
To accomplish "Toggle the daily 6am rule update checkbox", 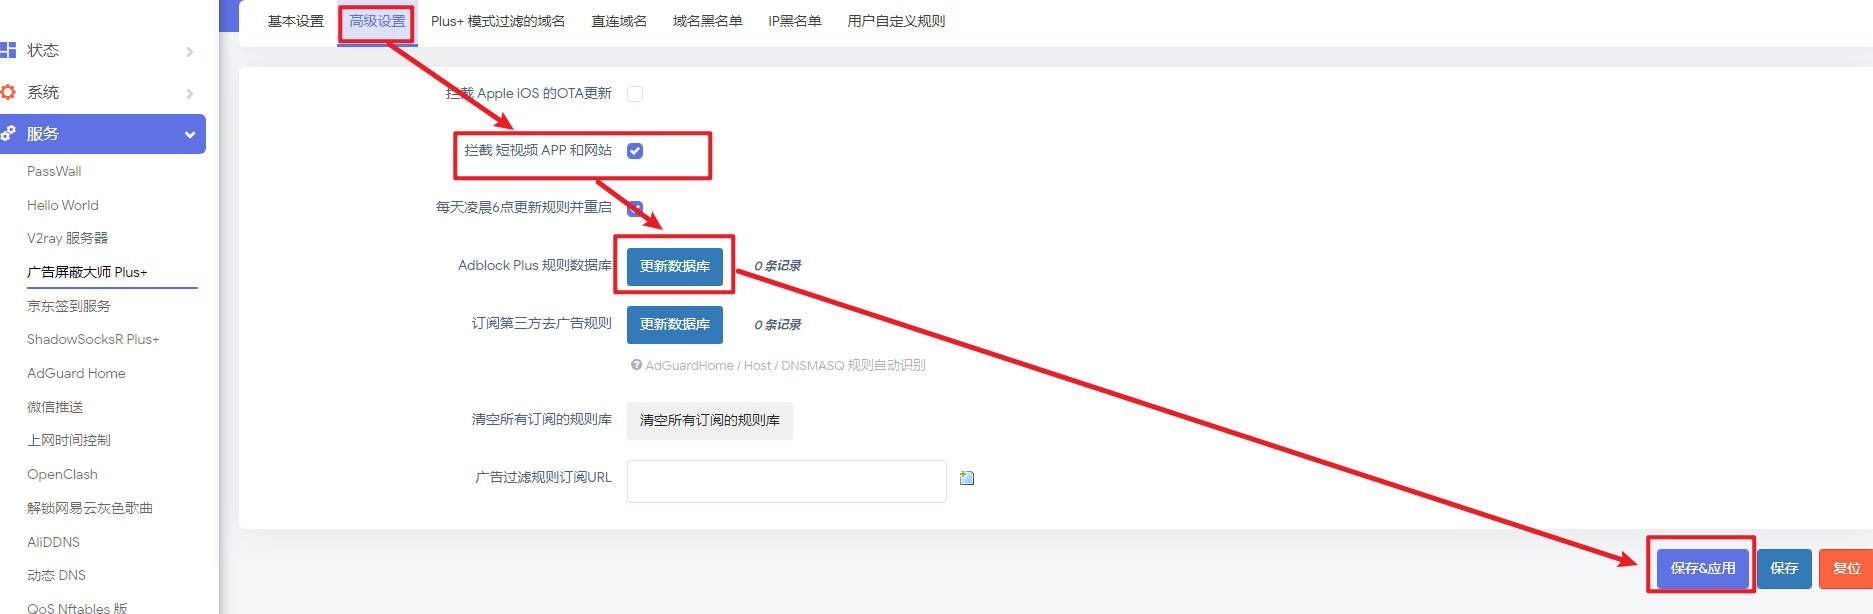I will point(635,208).
